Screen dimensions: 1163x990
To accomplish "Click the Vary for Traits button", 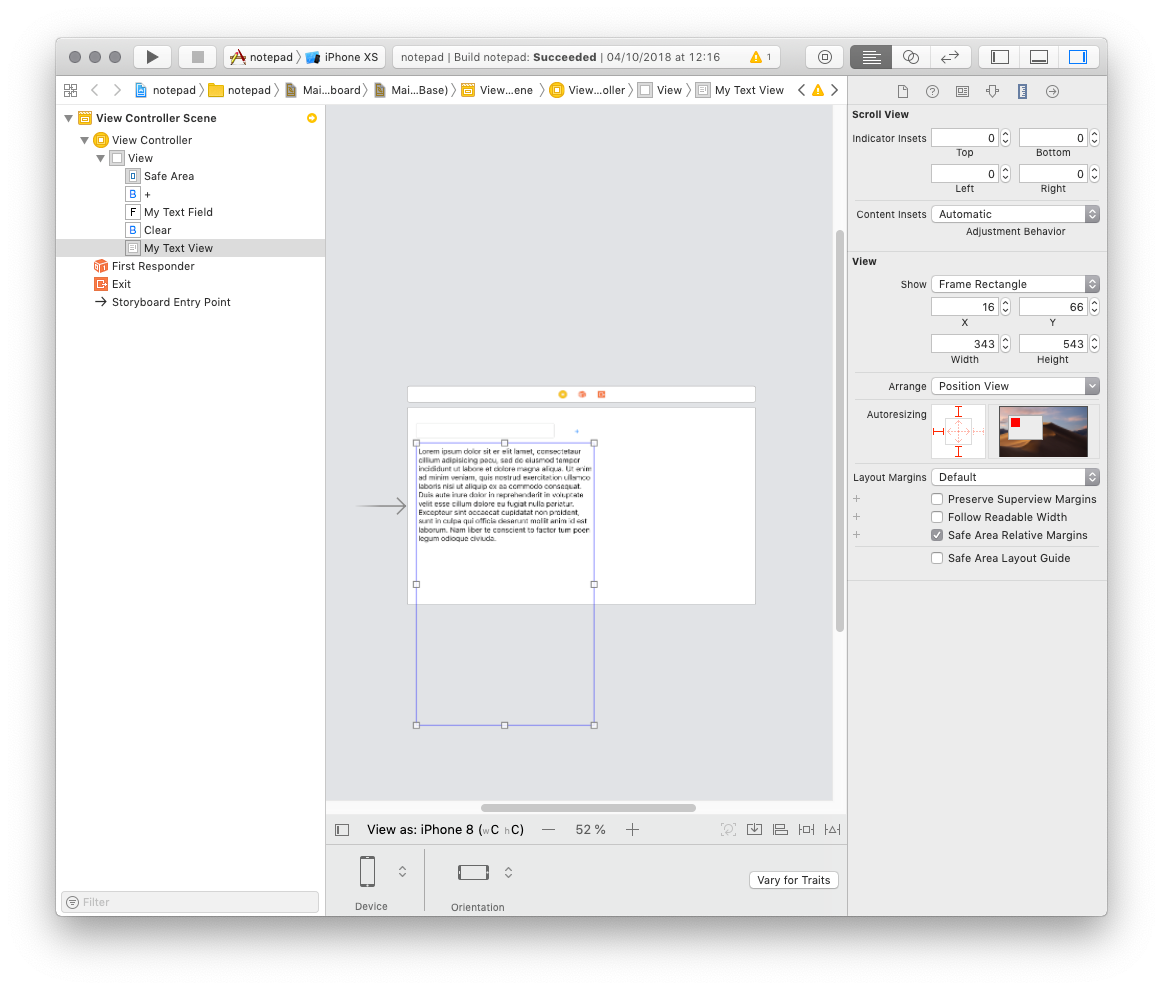I will [x=793, y=880].
